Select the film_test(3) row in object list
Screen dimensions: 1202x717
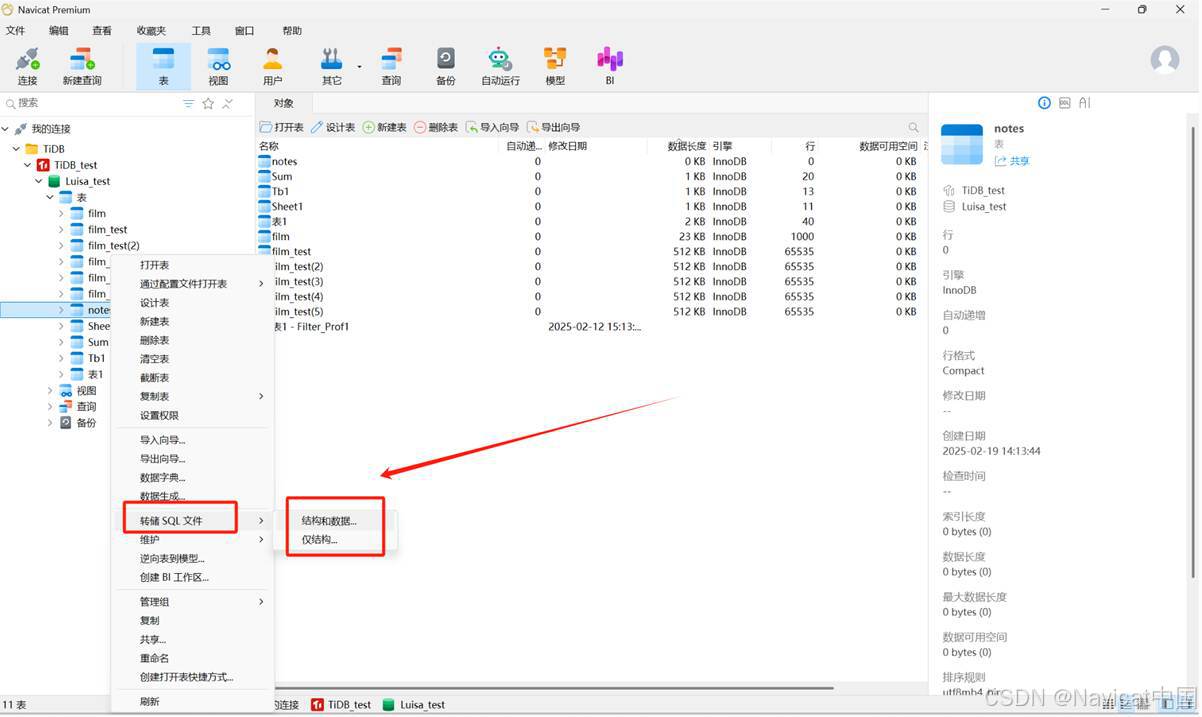point(590,281)
